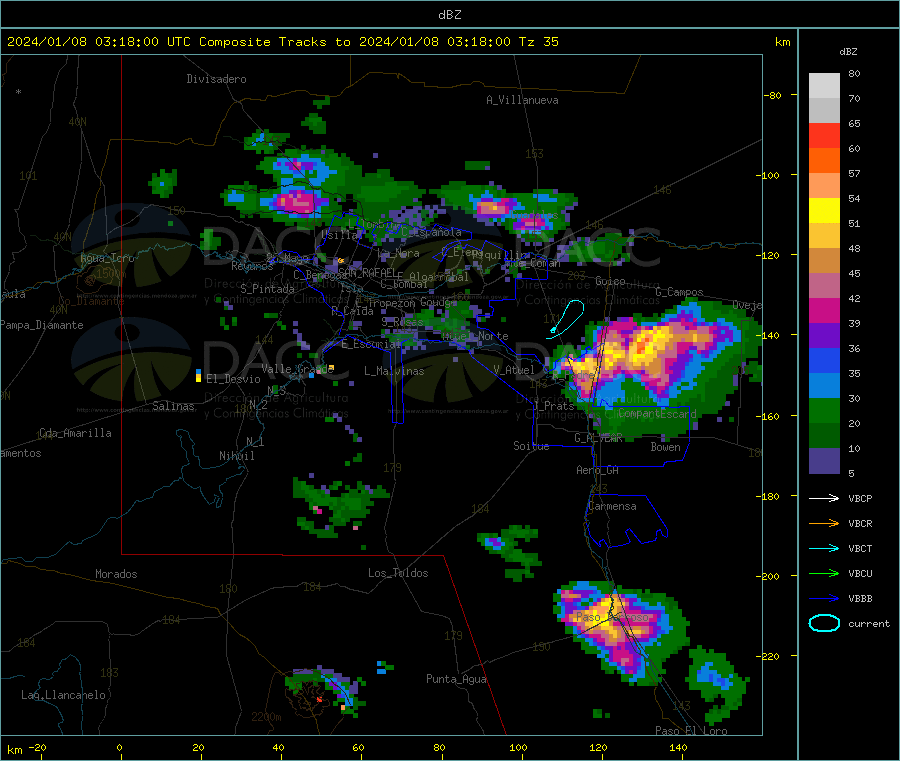Click the 120 km horizontal axis tick label
Viewport: 900px width, 761px height.
click(x=598, y=747)
